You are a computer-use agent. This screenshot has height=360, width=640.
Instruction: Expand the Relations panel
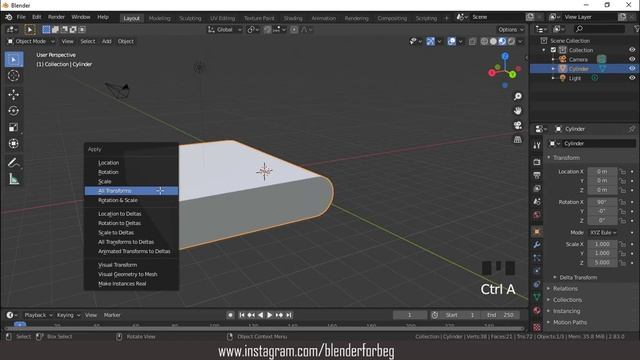click(x=565, y=289)
